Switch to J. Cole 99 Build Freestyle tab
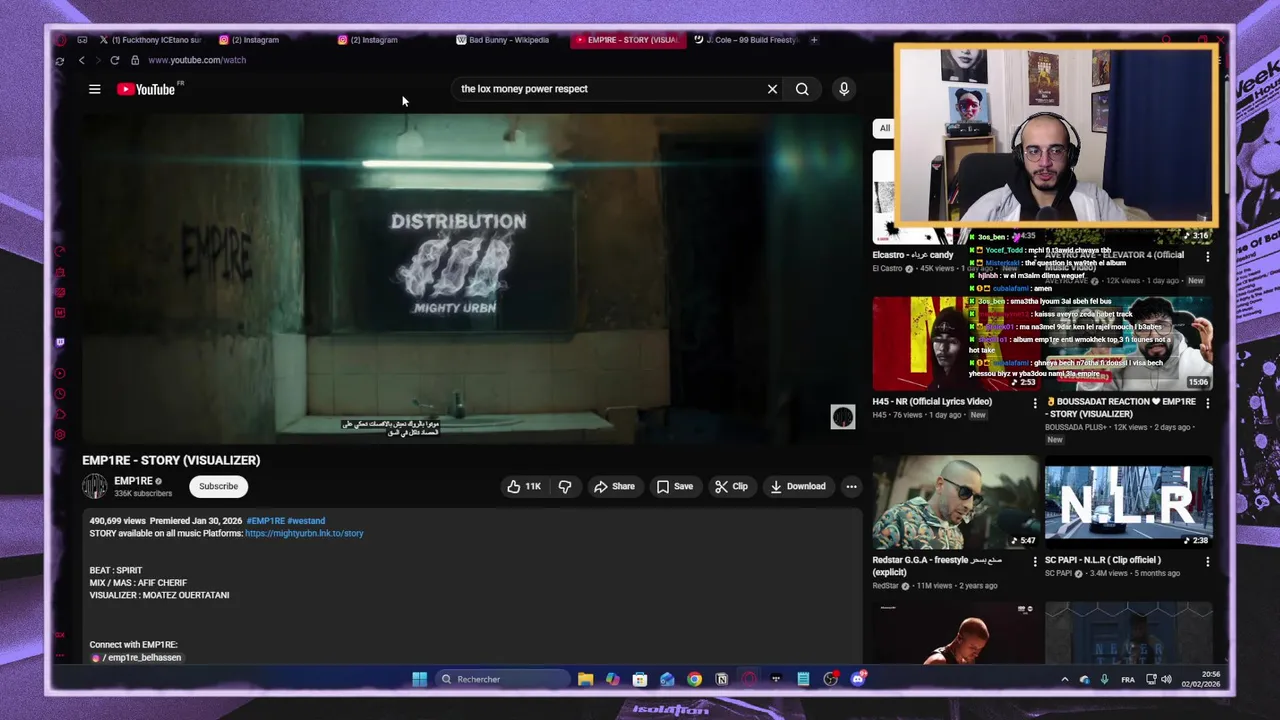 pos(748,40)
